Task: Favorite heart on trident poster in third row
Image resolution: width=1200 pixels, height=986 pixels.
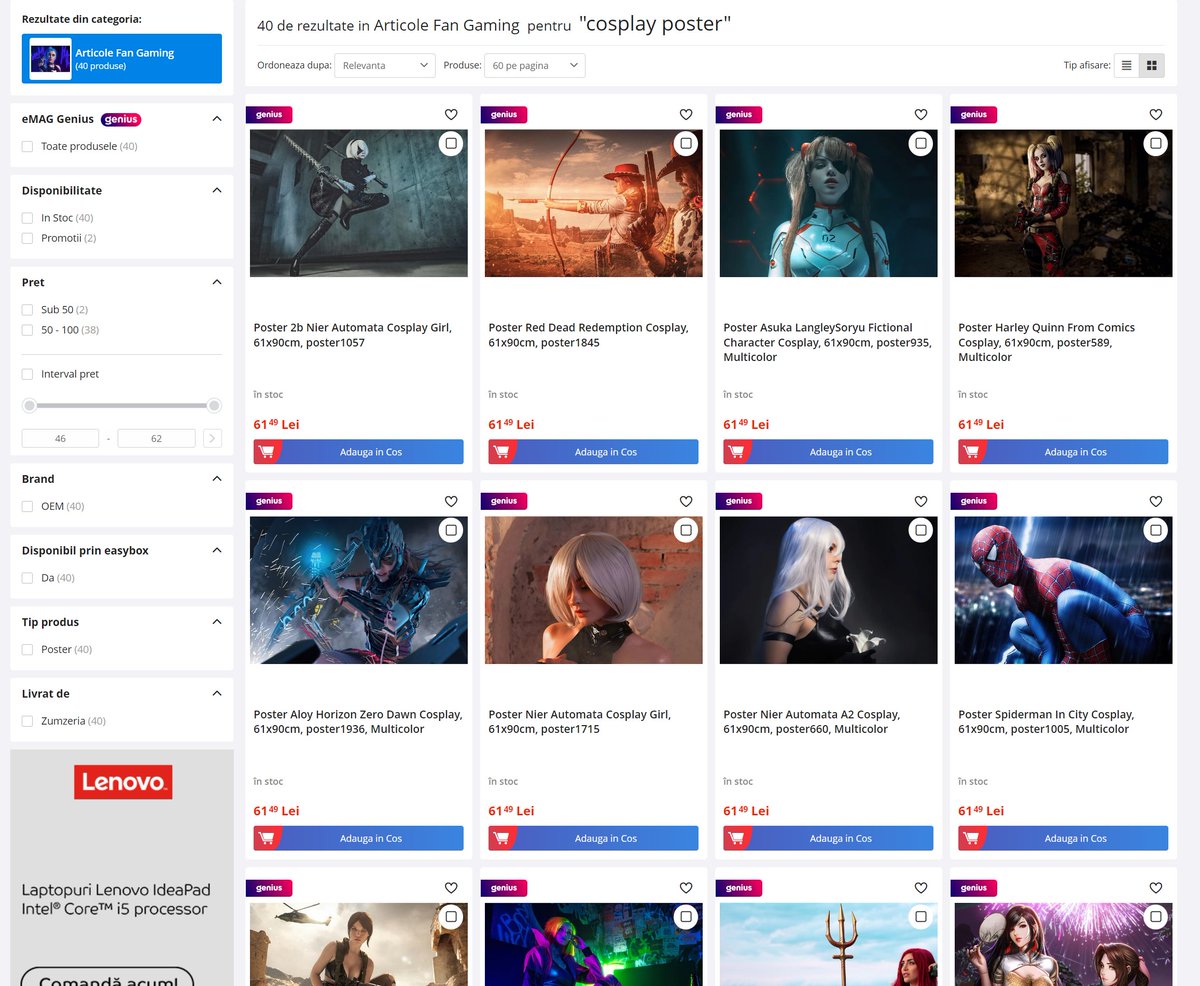Action: coord(921,888)
